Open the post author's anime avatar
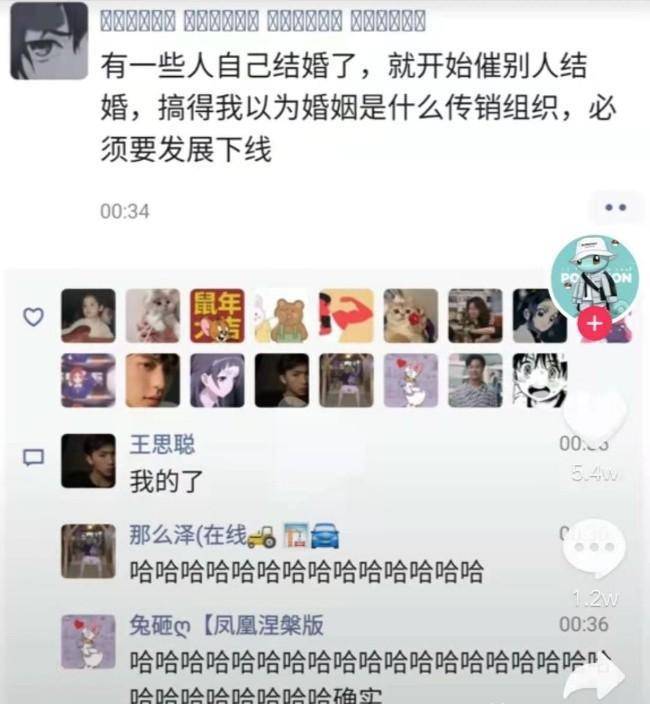This screenshot has height=704, width=650. click(49, 41)
